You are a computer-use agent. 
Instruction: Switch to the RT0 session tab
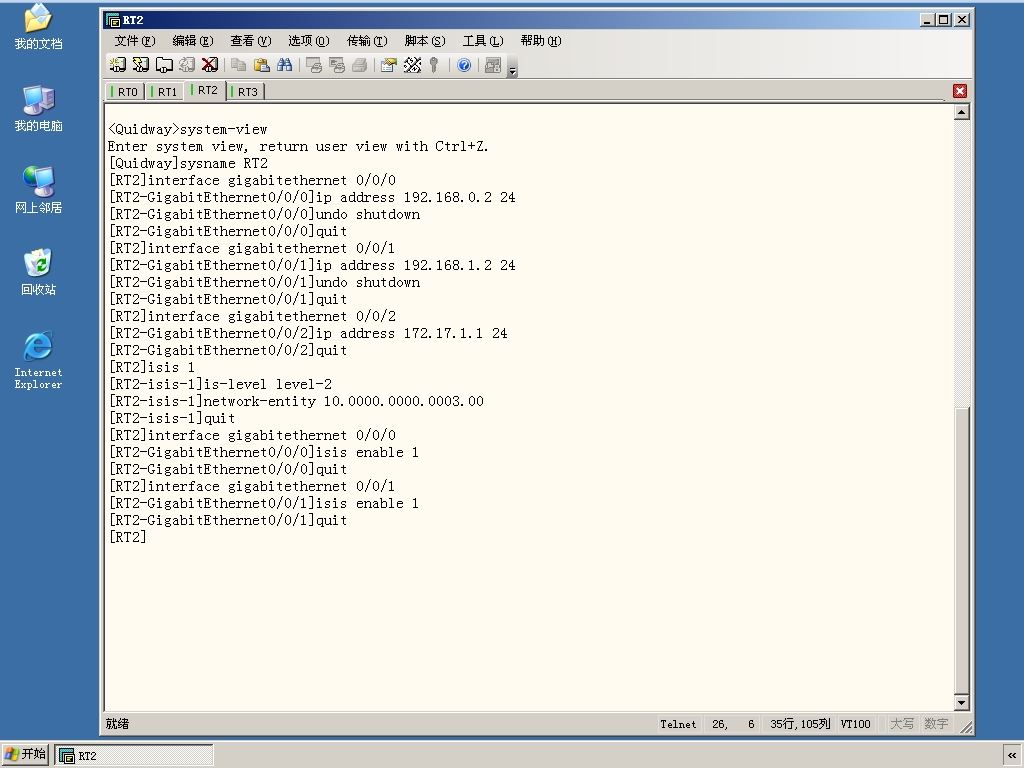click(x=125, y=92)
